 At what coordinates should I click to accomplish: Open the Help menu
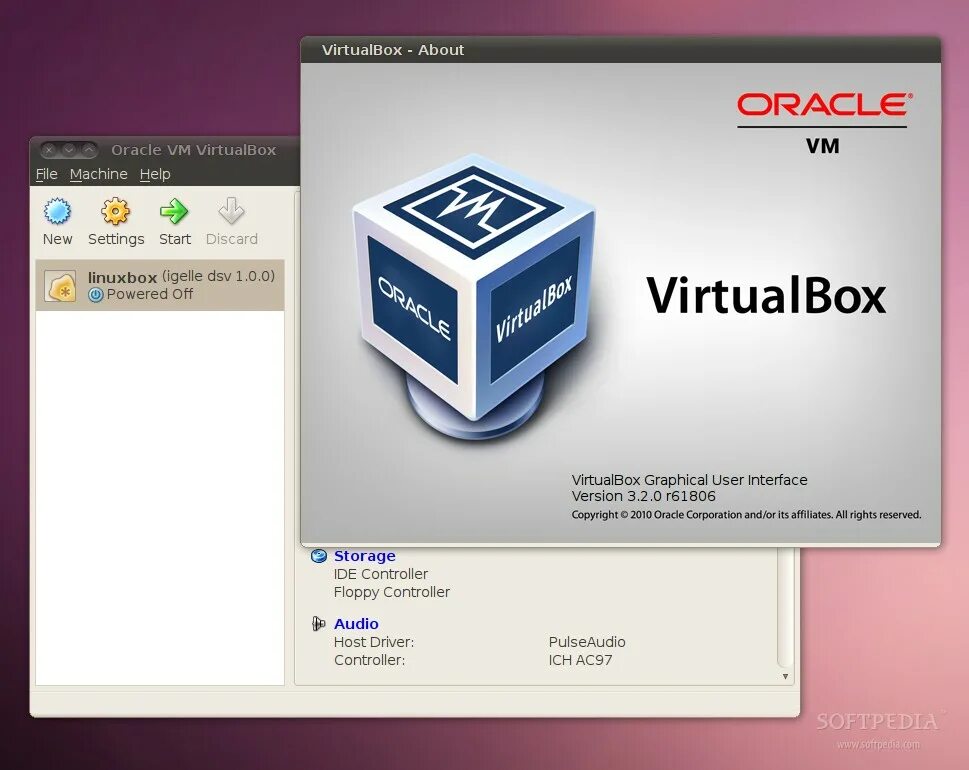point(155,174)
